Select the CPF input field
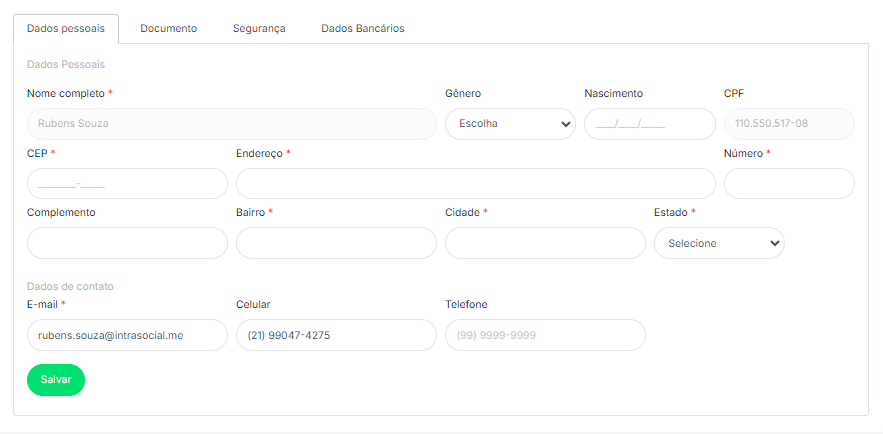 click(789, 124)
